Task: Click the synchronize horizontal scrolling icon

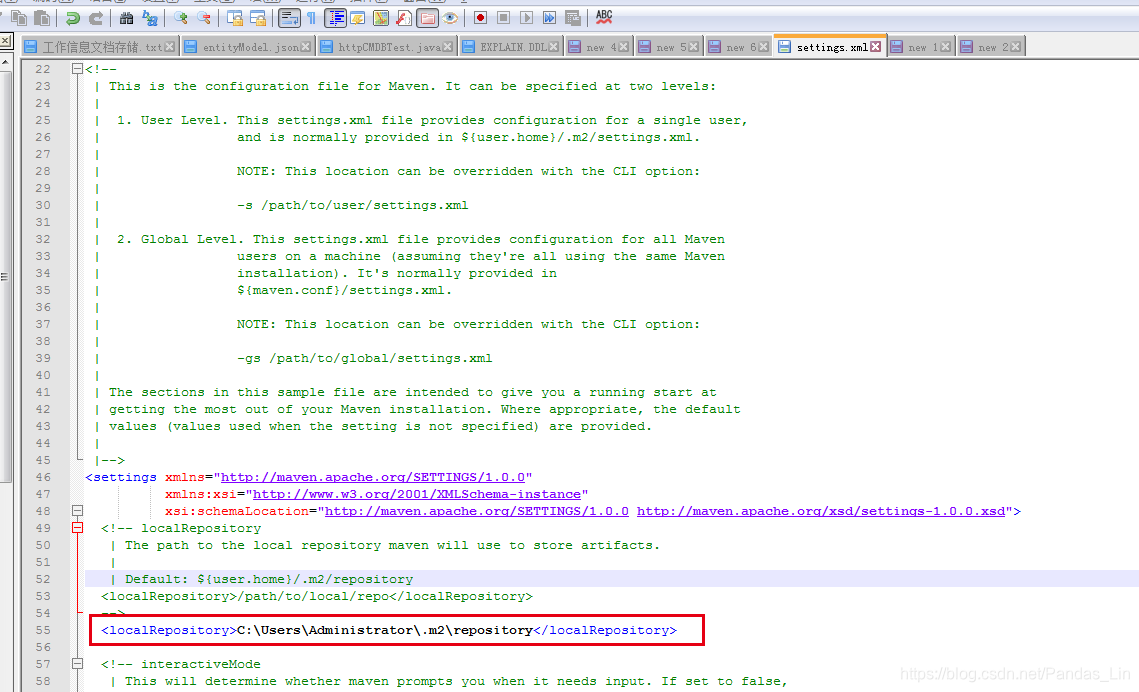Action: click(x=258, y=18)
